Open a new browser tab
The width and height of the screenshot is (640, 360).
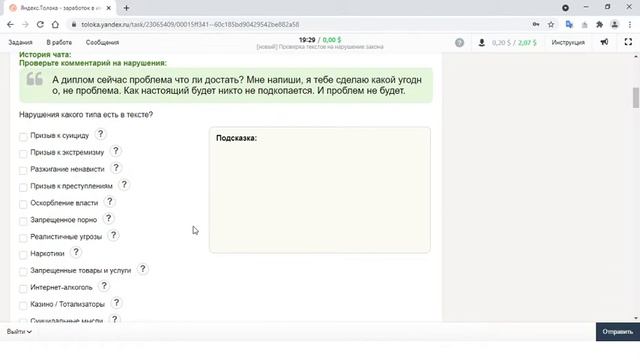pyautogui.click(x=127, y=8)
